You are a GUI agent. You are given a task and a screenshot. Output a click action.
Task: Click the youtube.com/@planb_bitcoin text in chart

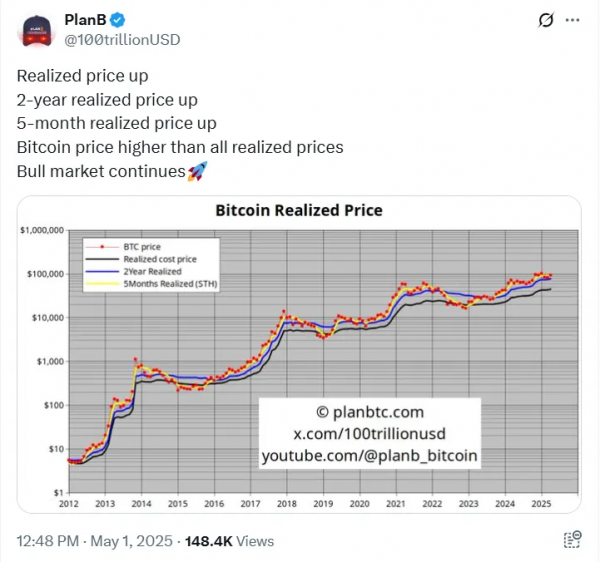370,456
